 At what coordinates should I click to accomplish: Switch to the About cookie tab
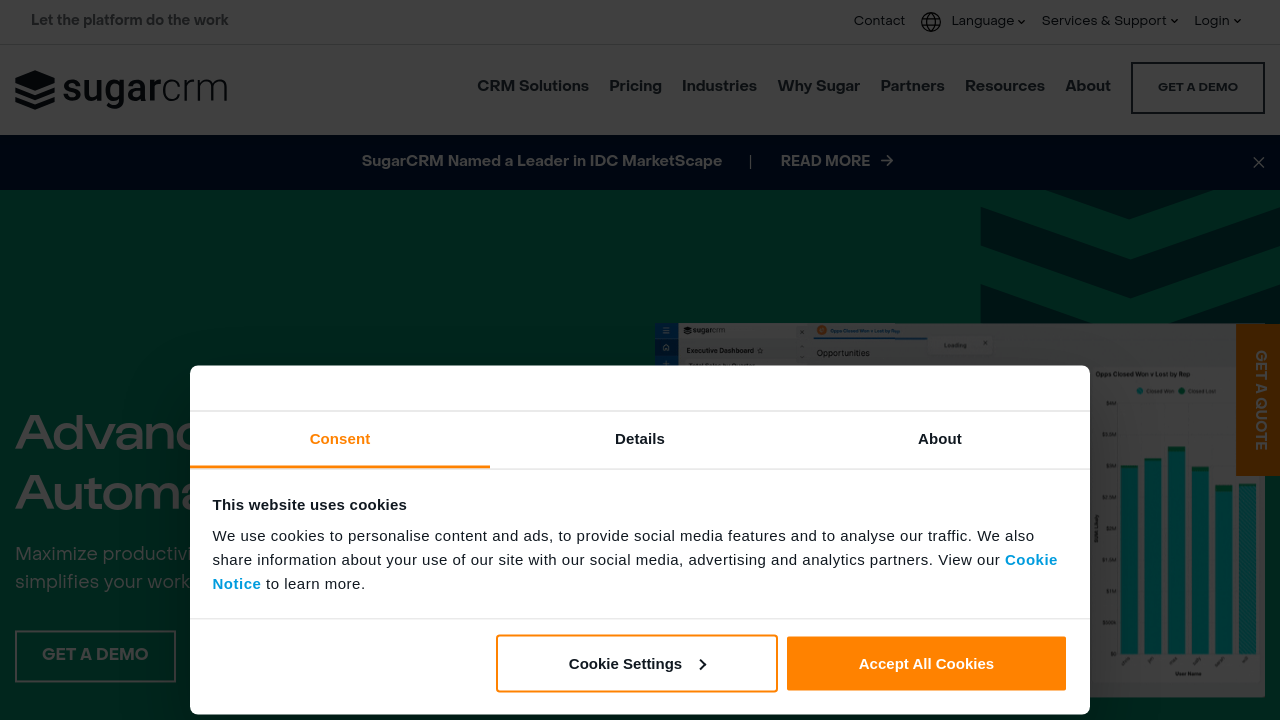pos(939,439)
